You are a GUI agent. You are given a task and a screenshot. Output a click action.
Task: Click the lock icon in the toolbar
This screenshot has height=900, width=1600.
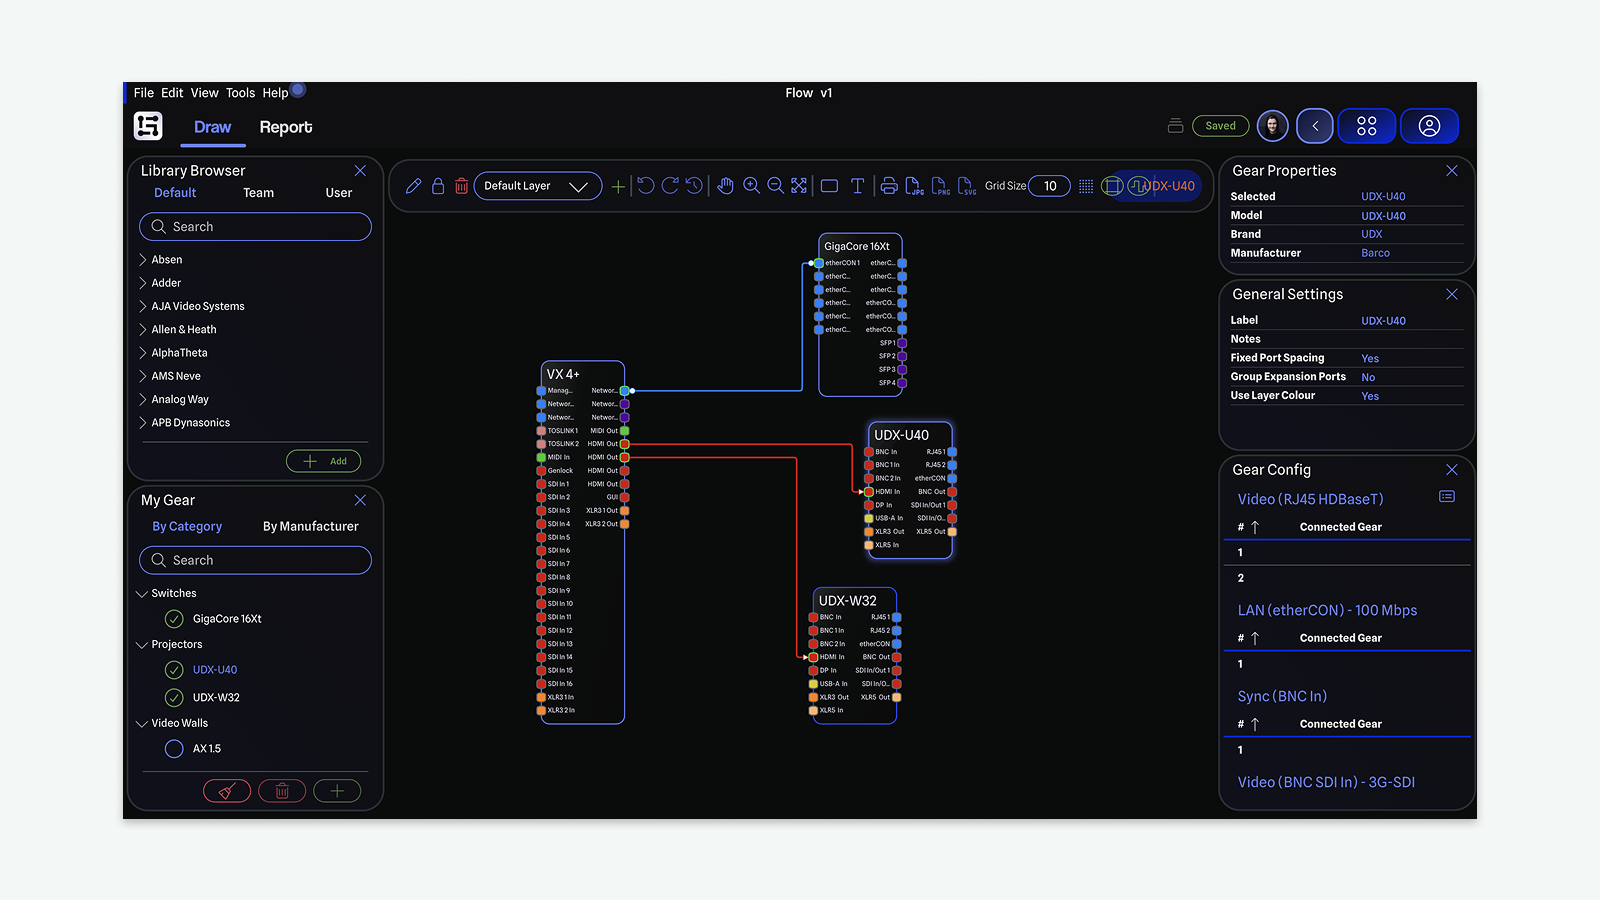pyautogui.click(x=438, y=186)
